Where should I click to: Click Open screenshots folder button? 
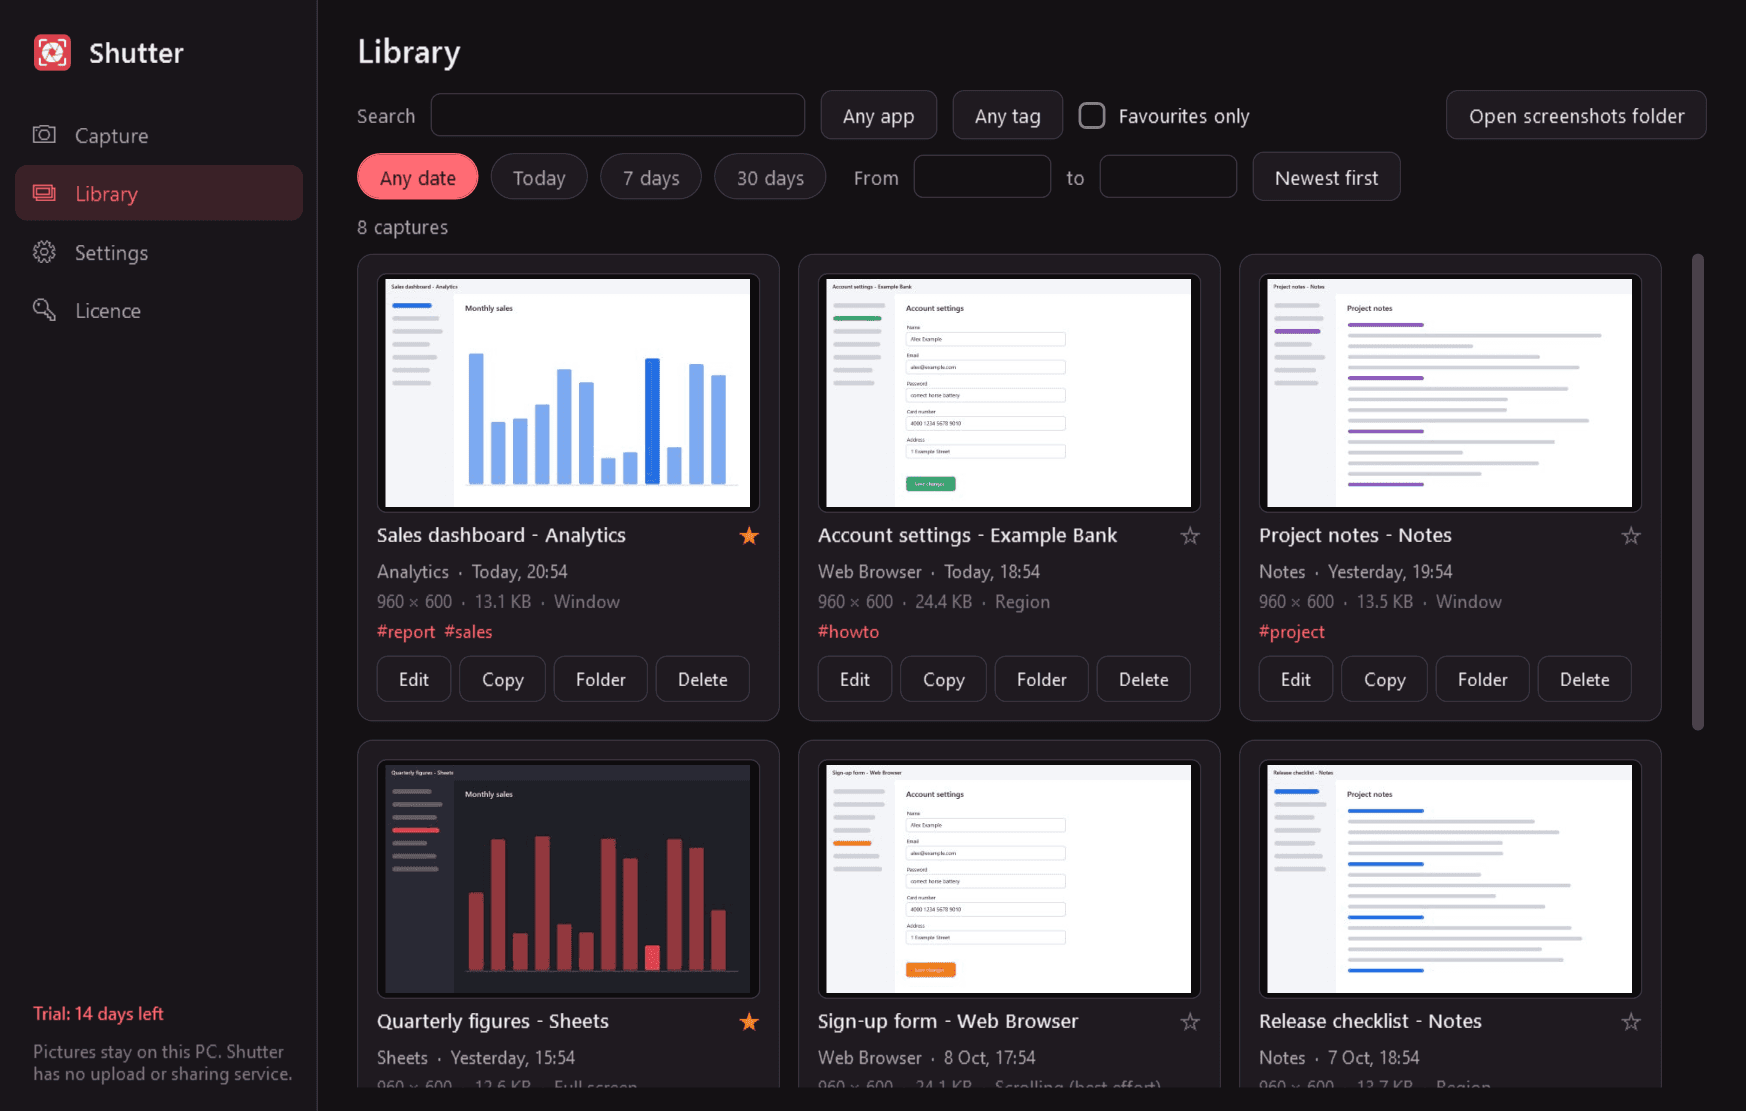(1576, 116)
